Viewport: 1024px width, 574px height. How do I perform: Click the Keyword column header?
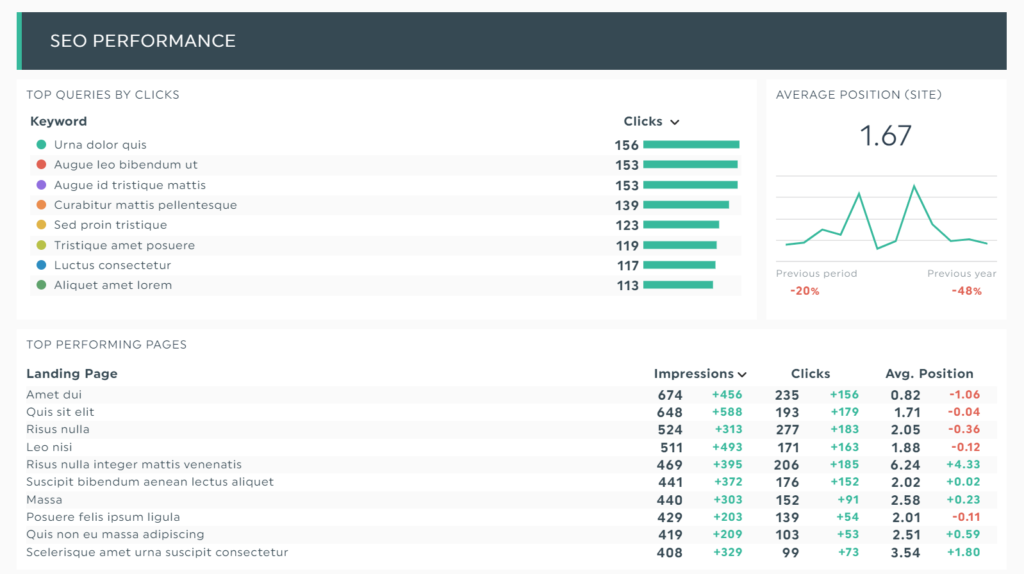[x=58, y=121]
